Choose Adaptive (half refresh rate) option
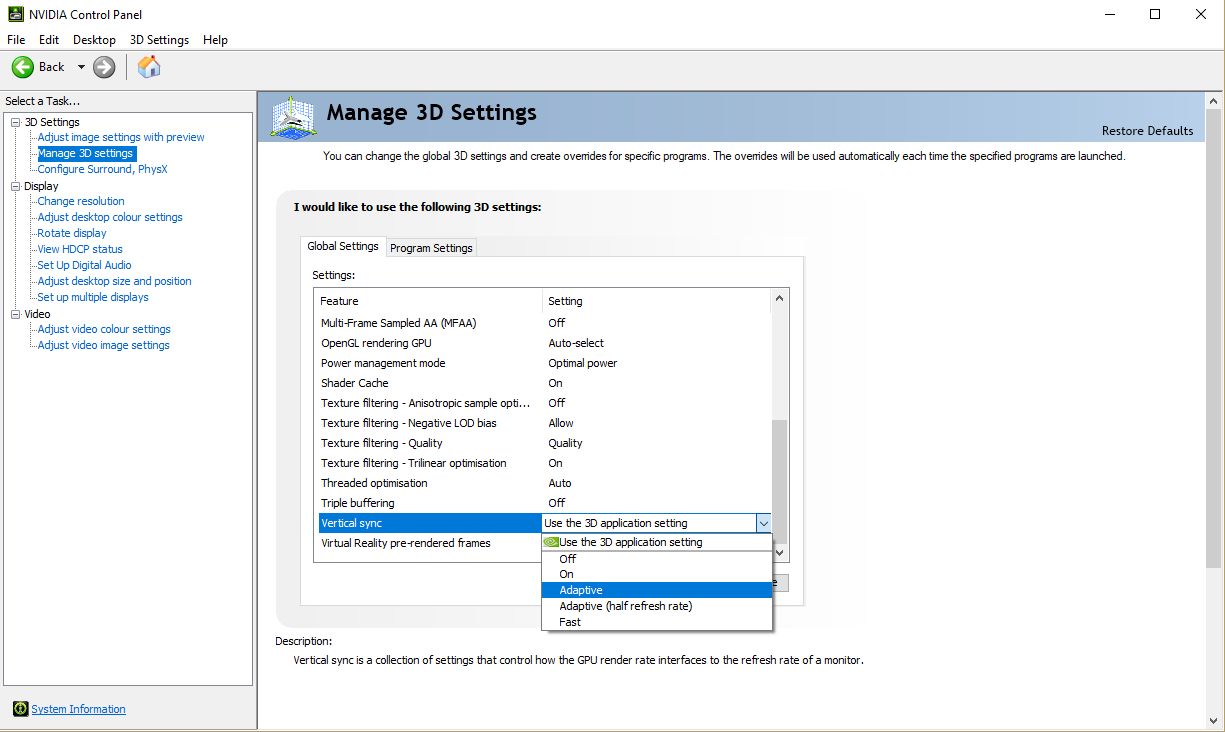The image size is (1225, 732). (657, 606)
